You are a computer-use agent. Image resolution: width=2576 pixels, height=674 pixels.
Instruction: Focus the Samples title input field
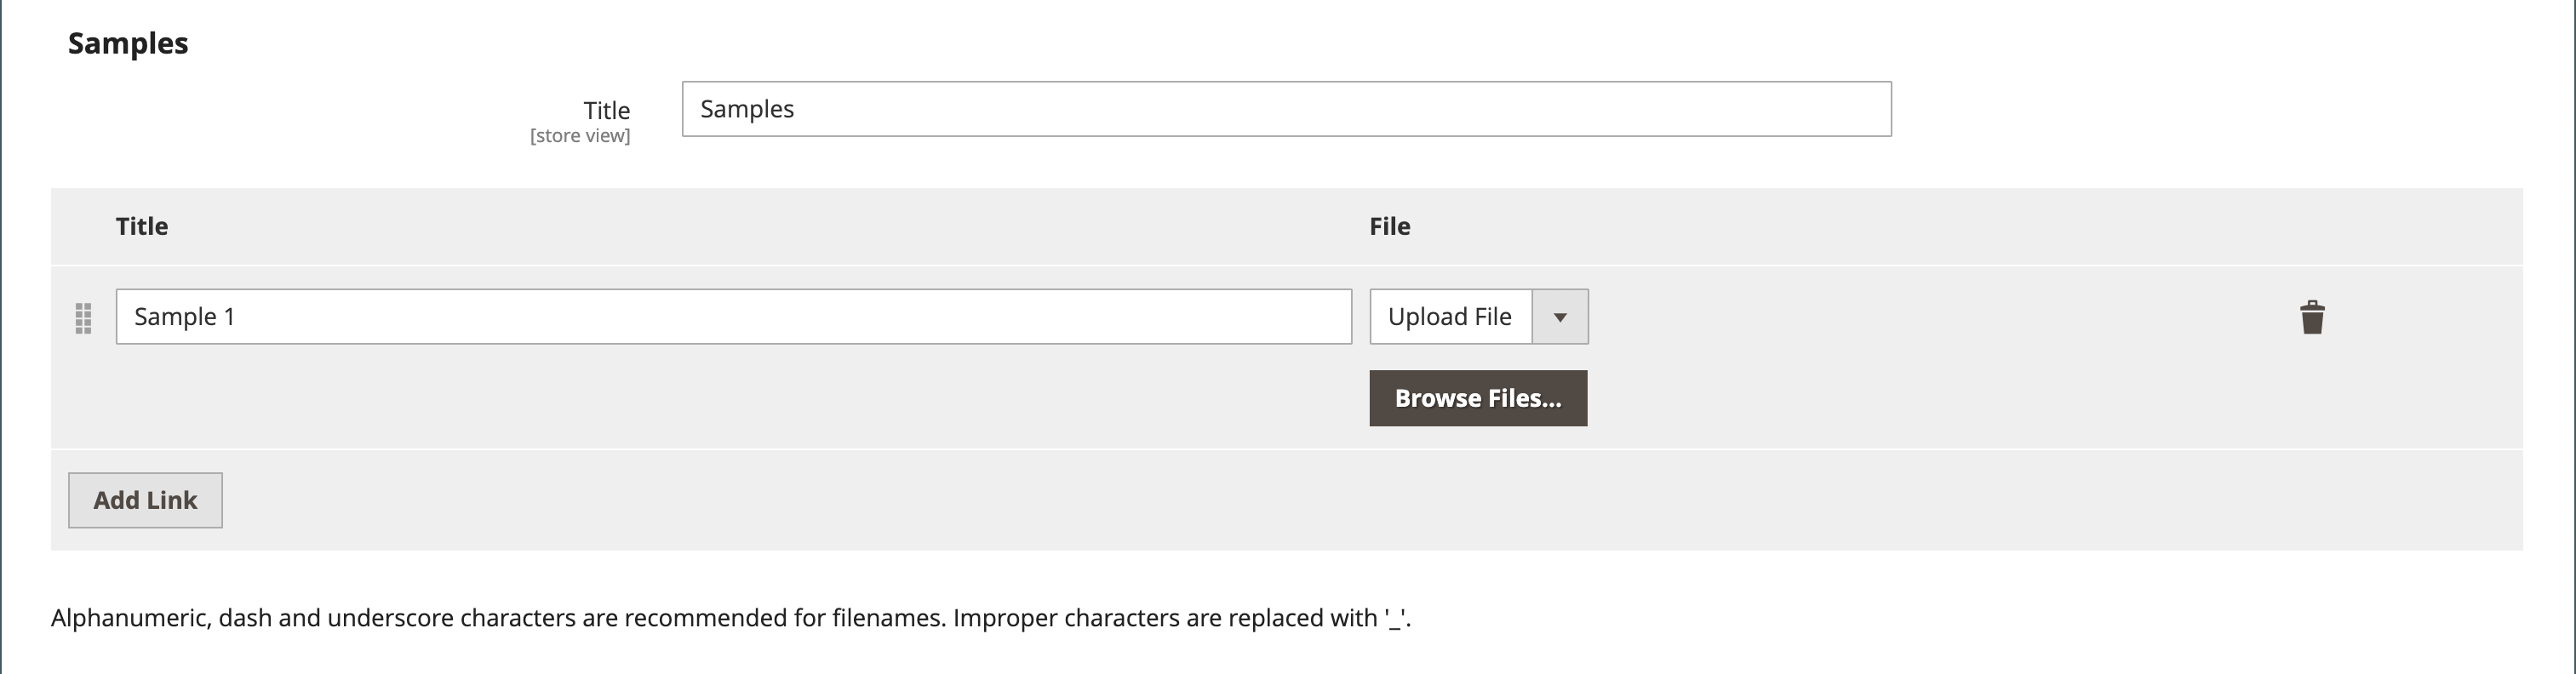pyautogui.click(x=1286, y=109)
